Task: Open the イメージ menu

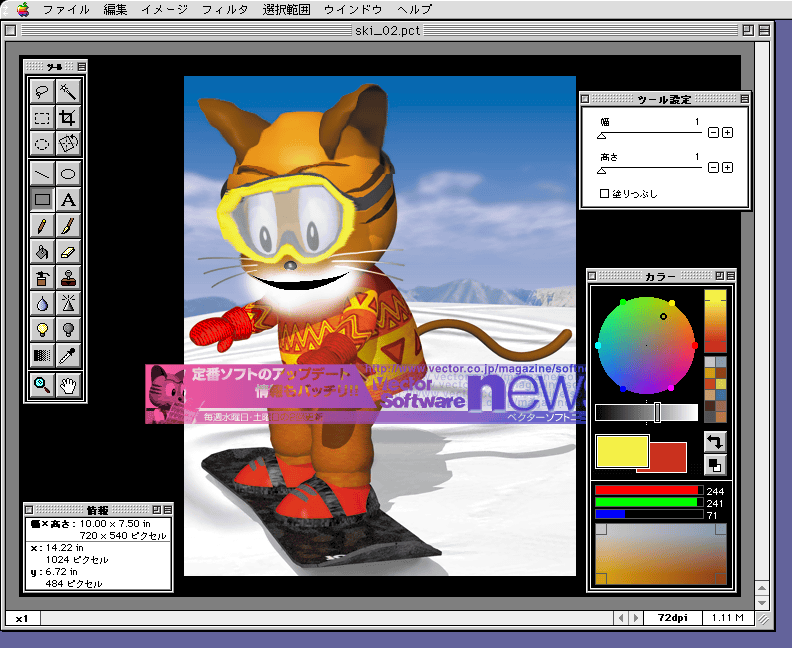Action: click(164, 9)
